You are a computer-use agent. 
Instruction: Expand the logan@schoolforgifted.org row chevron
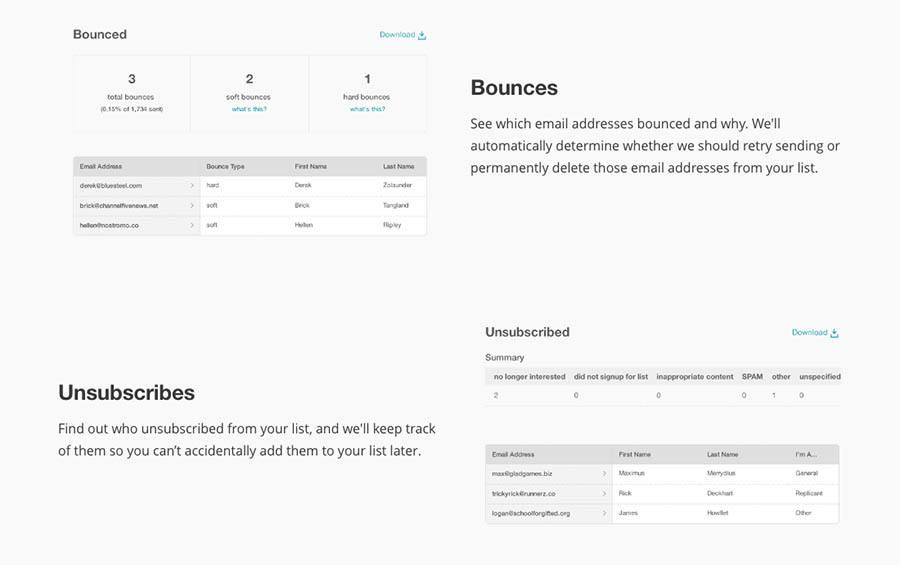coord(604,513)
